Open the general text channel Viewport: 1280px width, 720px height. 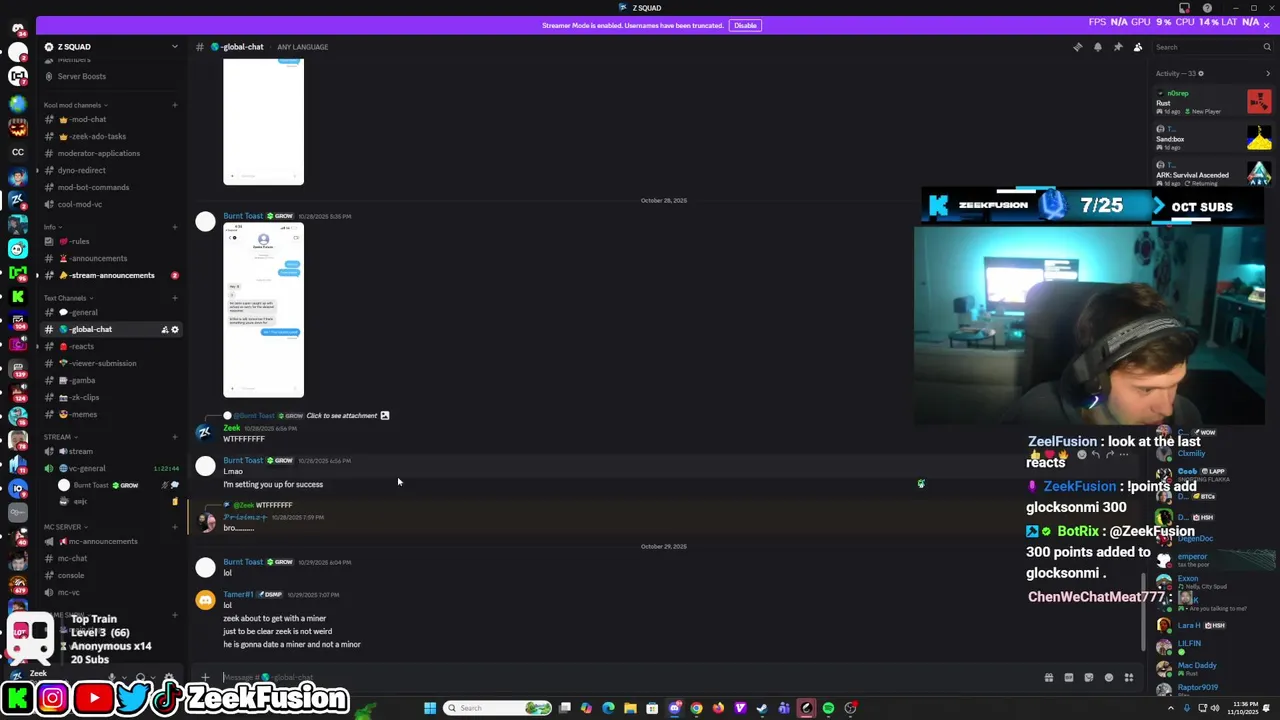point(110,312)
